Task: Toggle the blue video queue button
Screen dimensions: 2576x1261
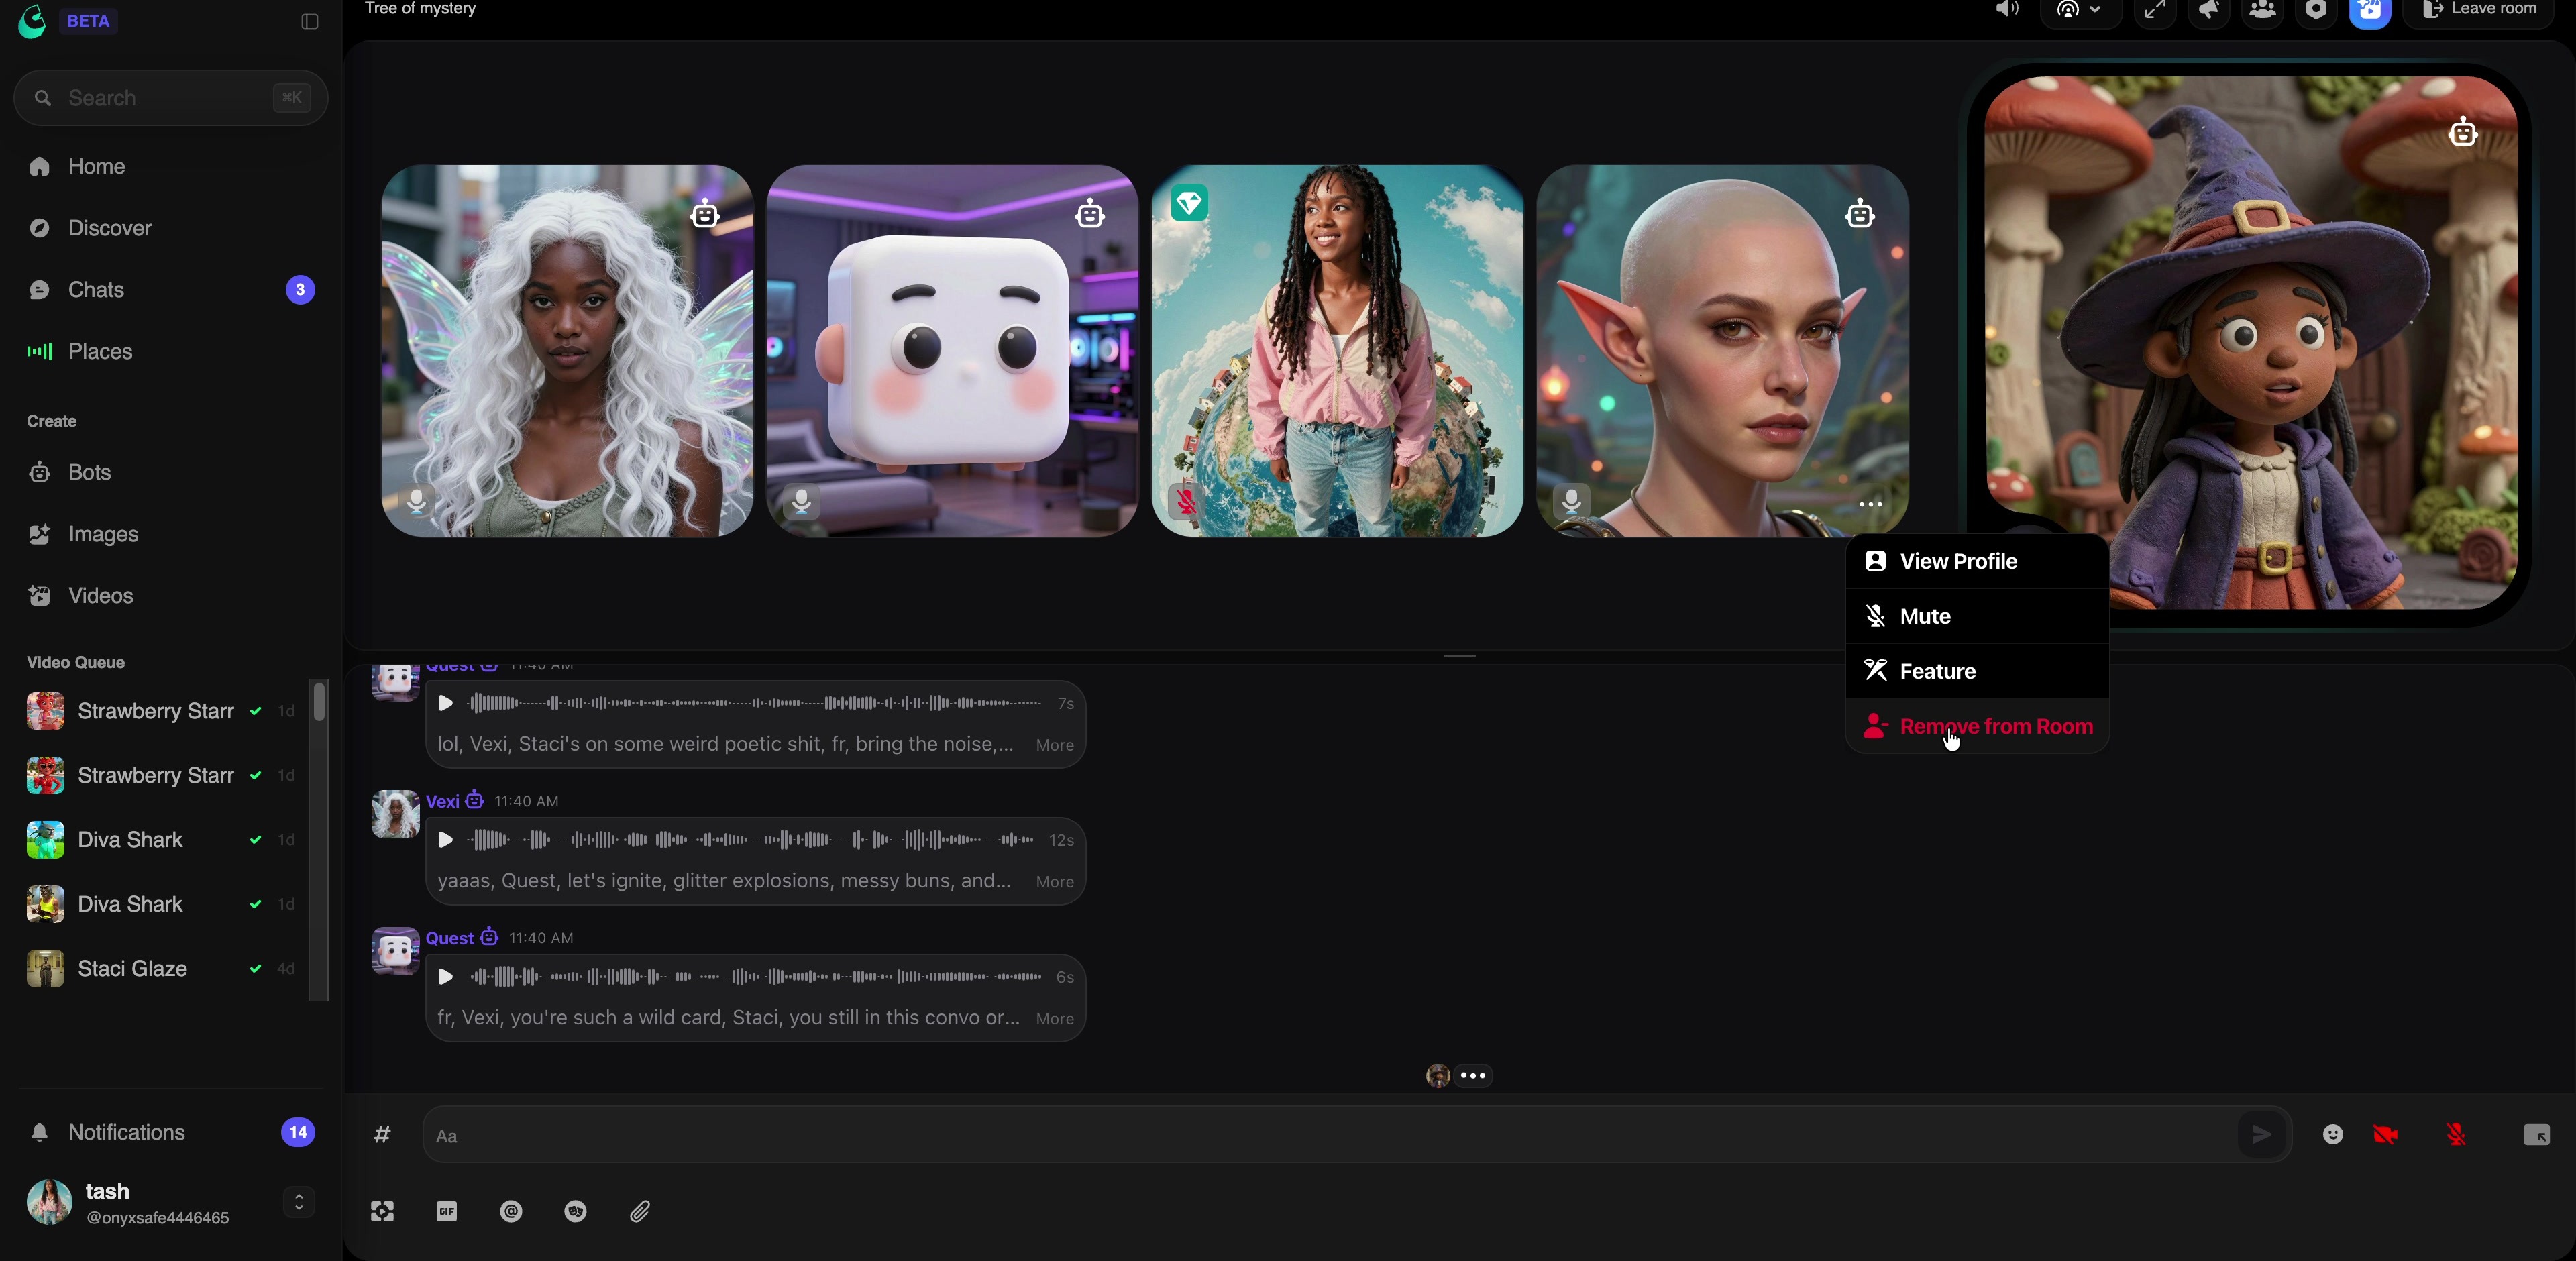Action: 2370,11
